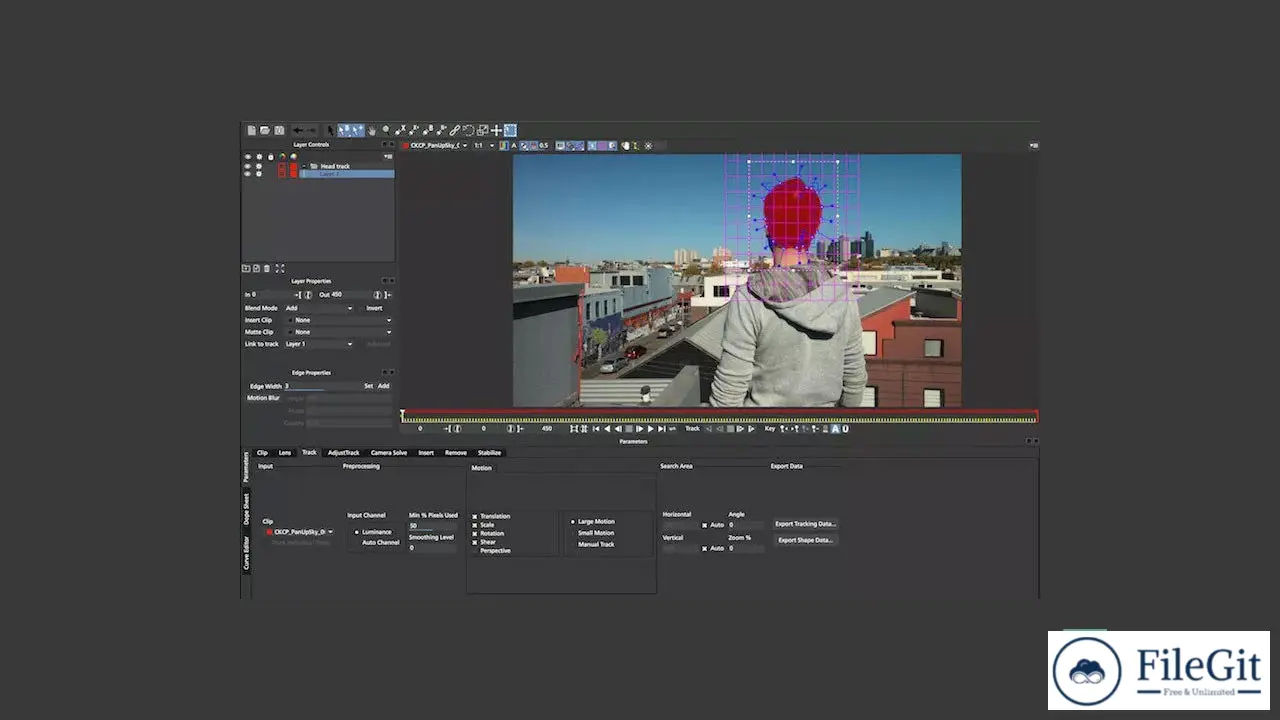Click the Play forward button

pos(650,428)
